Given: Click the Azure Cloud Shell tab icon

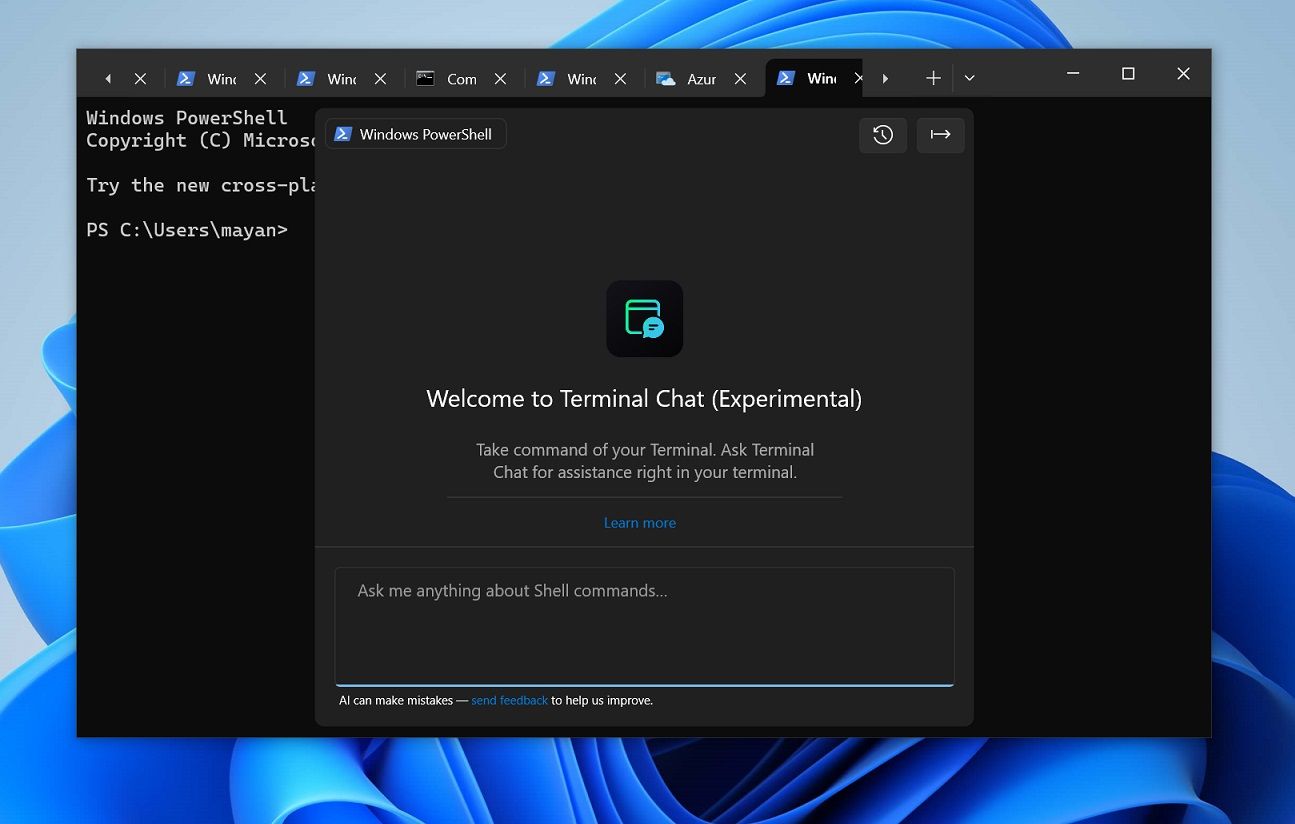Looking at the screenshot, I should tap(666, 78).
